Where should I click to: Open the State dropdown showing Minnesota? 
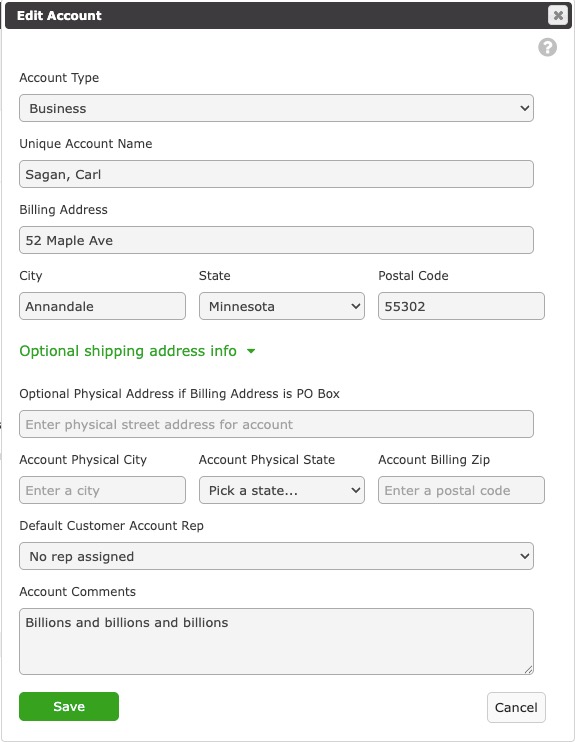tap(282, 306)
